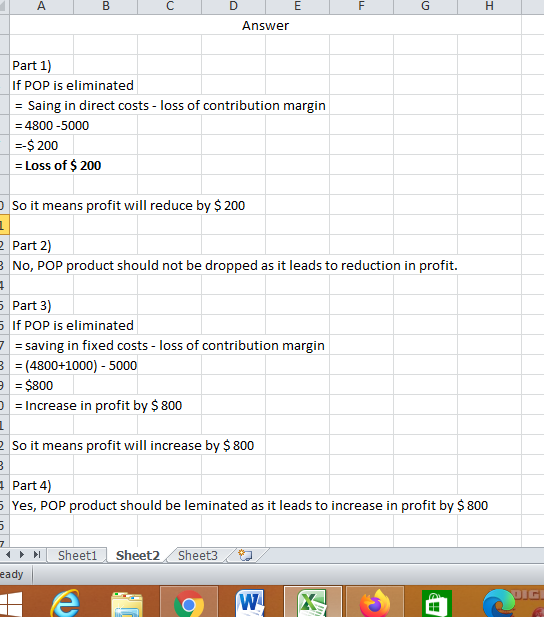The width and height of the screenshot is (544, 617).
Task: Click 'profit will increase by $ 800' cell
Action: coord(133,445)
